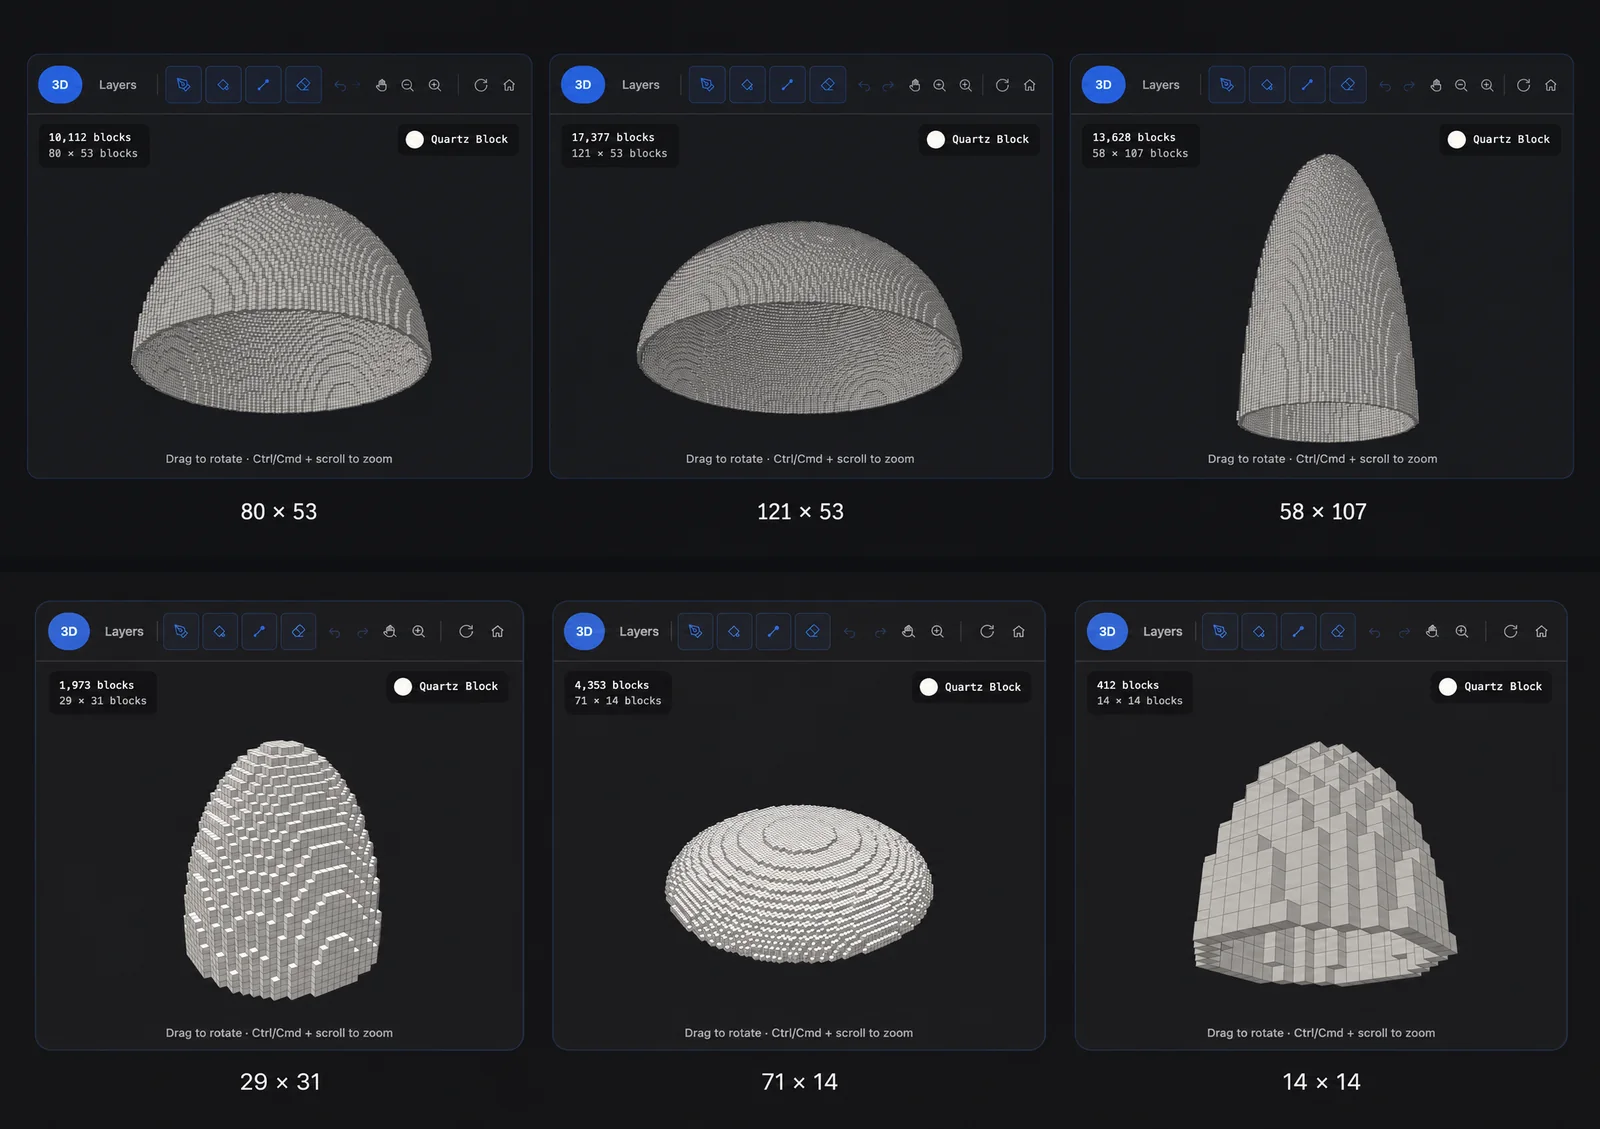Select the eraser tool in the 58 × 107 panel

coord(1348,85)
